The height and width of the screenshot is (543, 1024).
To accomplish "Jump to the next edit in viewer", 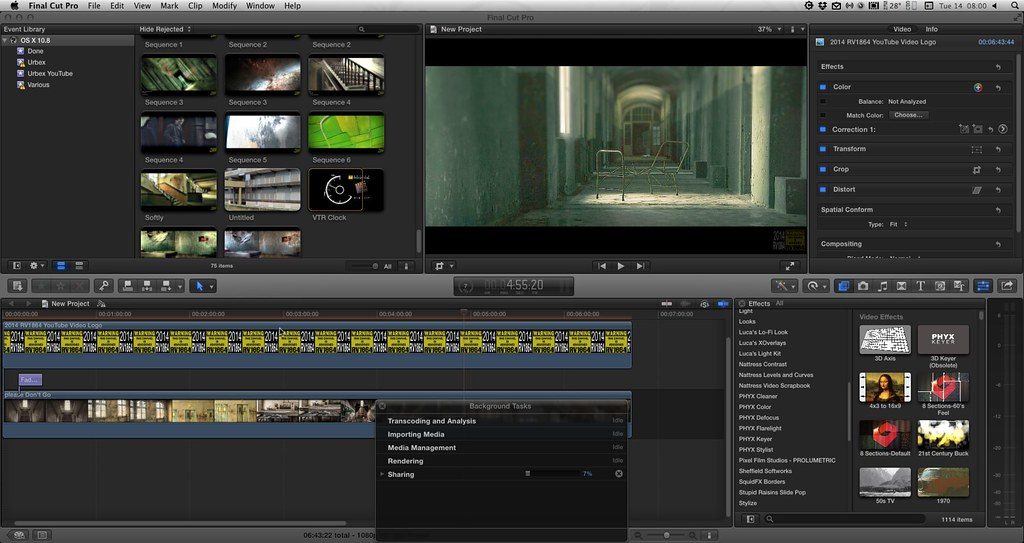I will tap(641, 266).
